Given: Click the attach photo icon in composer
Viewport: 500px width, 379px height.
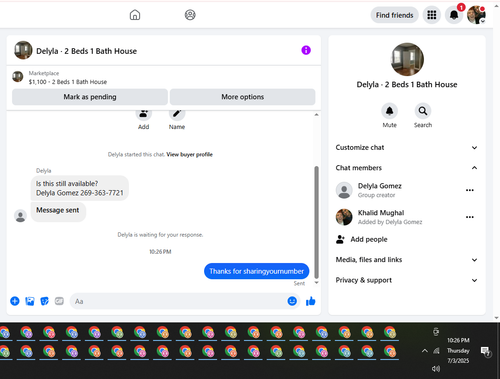Looking at the screenshot, I should [30, 301].
